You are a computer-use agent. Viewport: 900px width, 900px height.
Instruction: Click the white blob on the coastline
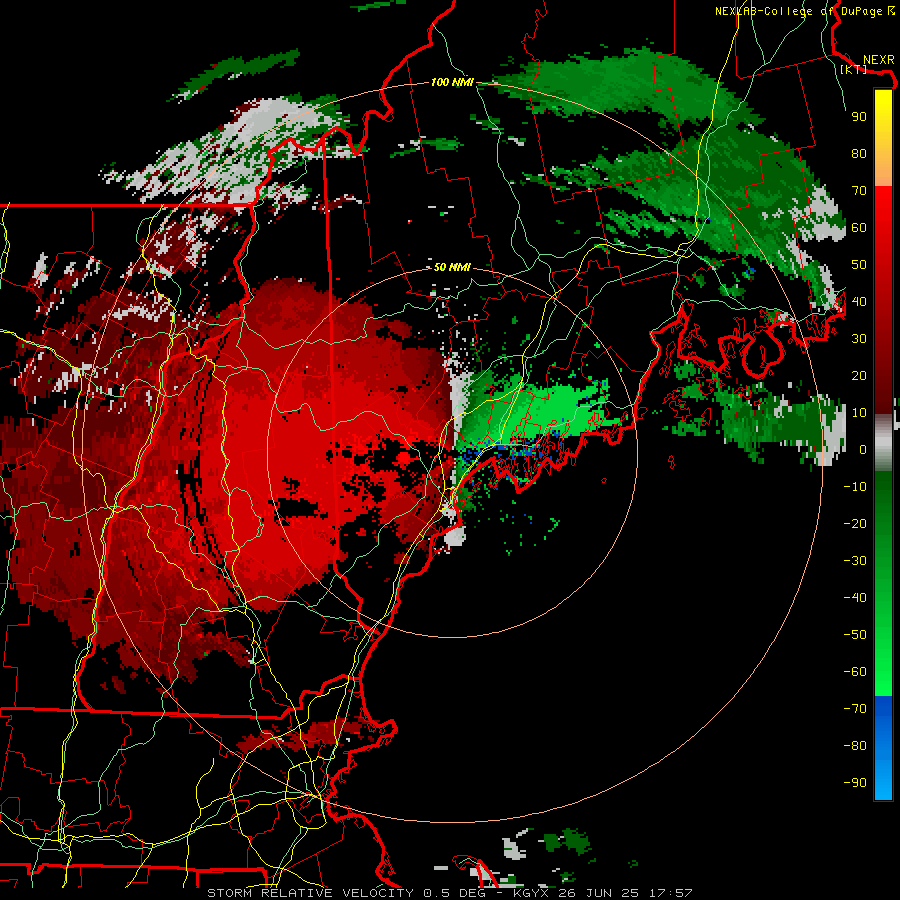tap(455, 537)
